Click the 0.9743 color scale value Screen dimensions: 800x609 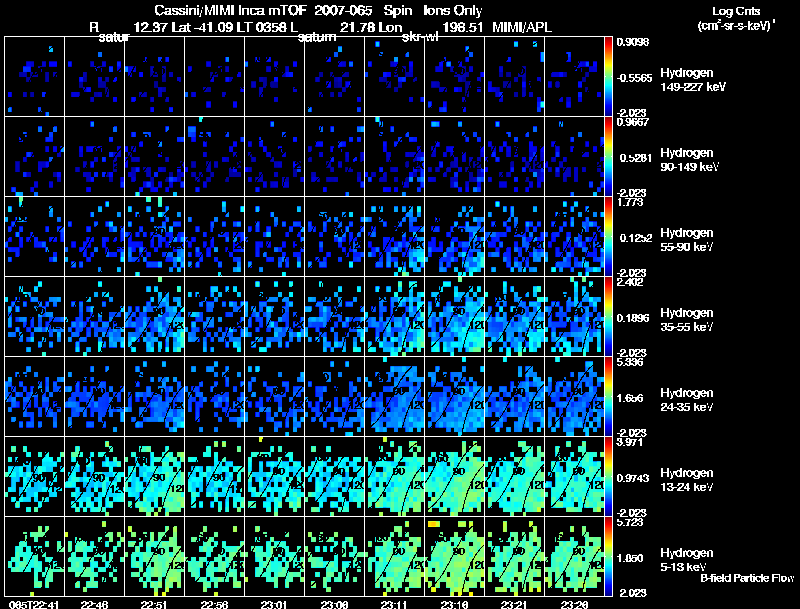coord(633,478)
